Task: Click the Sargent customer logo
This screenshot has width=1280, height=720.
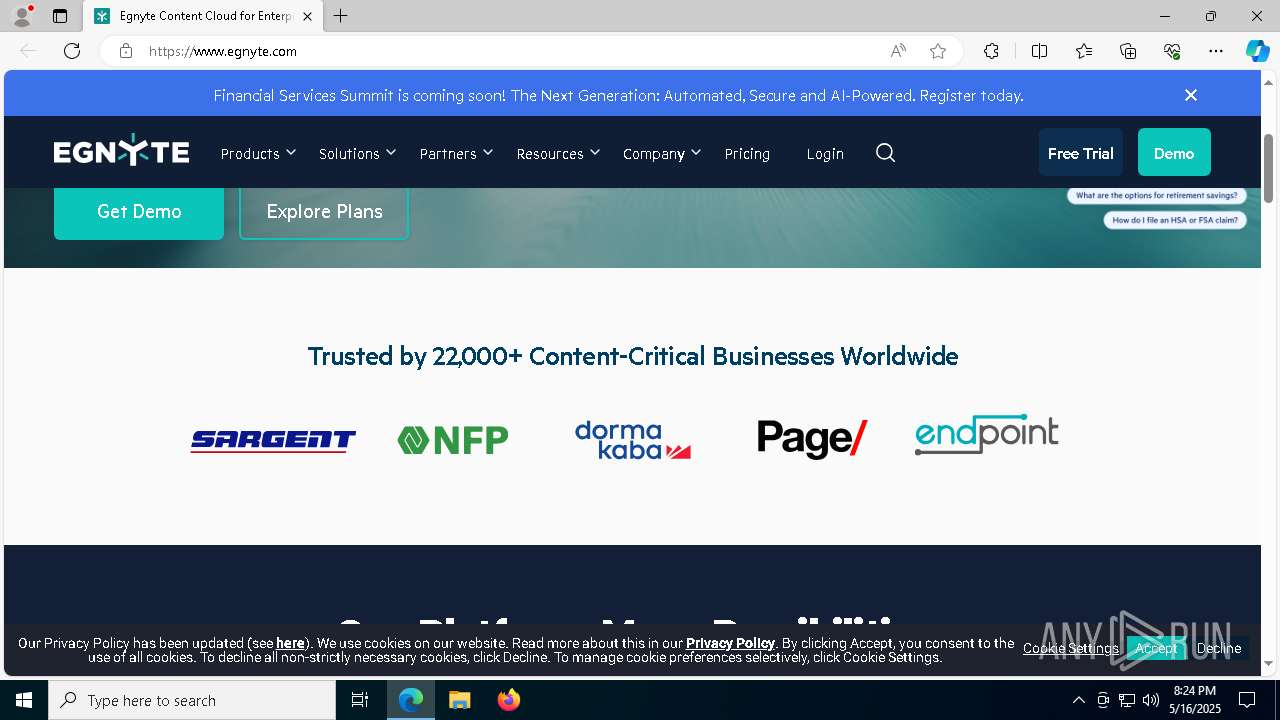Action: [x=273, y=440]
